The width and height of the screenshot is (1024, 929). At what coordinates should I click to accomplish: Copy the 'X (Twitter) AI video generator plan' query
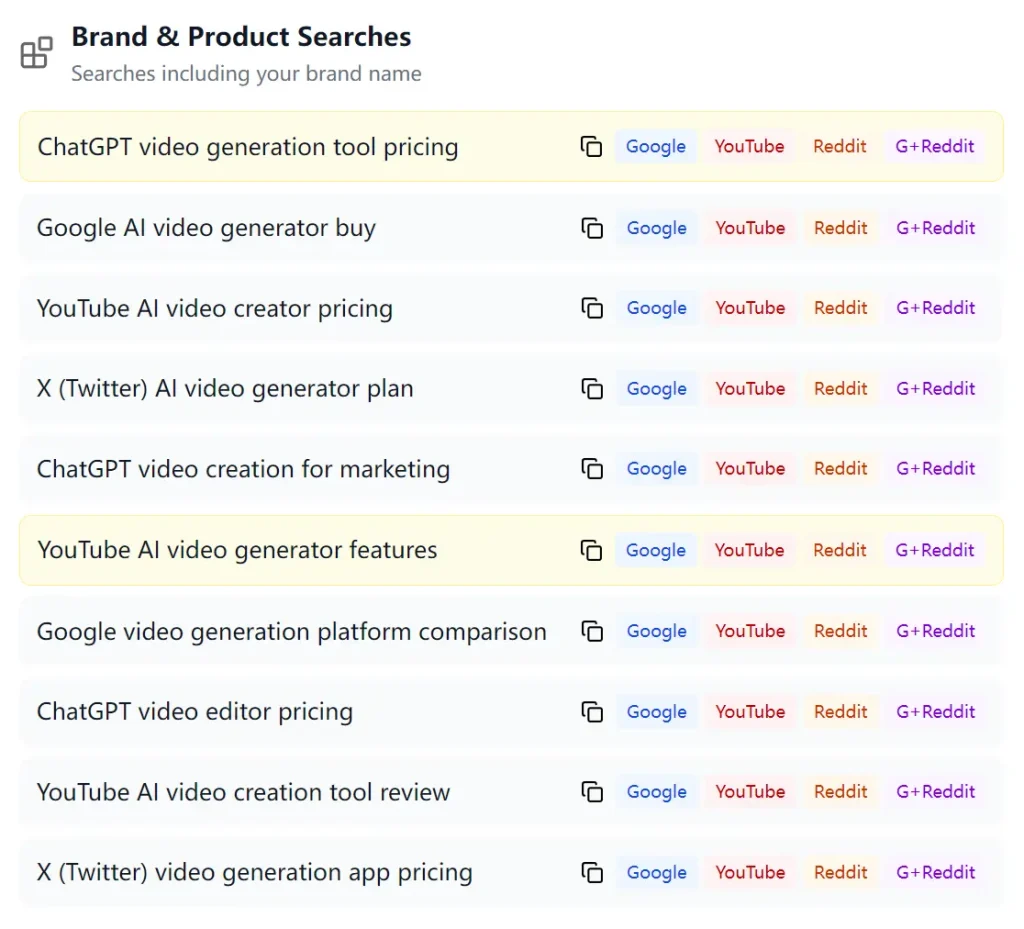591,389
